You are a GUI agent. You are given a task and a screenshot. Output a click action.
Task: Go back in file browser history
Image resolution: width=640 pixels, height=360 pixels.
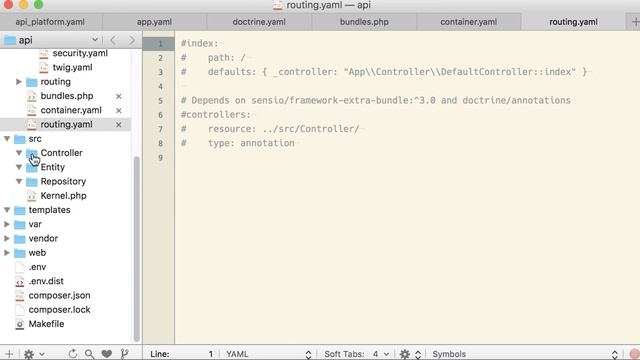(x=113, y=40)
